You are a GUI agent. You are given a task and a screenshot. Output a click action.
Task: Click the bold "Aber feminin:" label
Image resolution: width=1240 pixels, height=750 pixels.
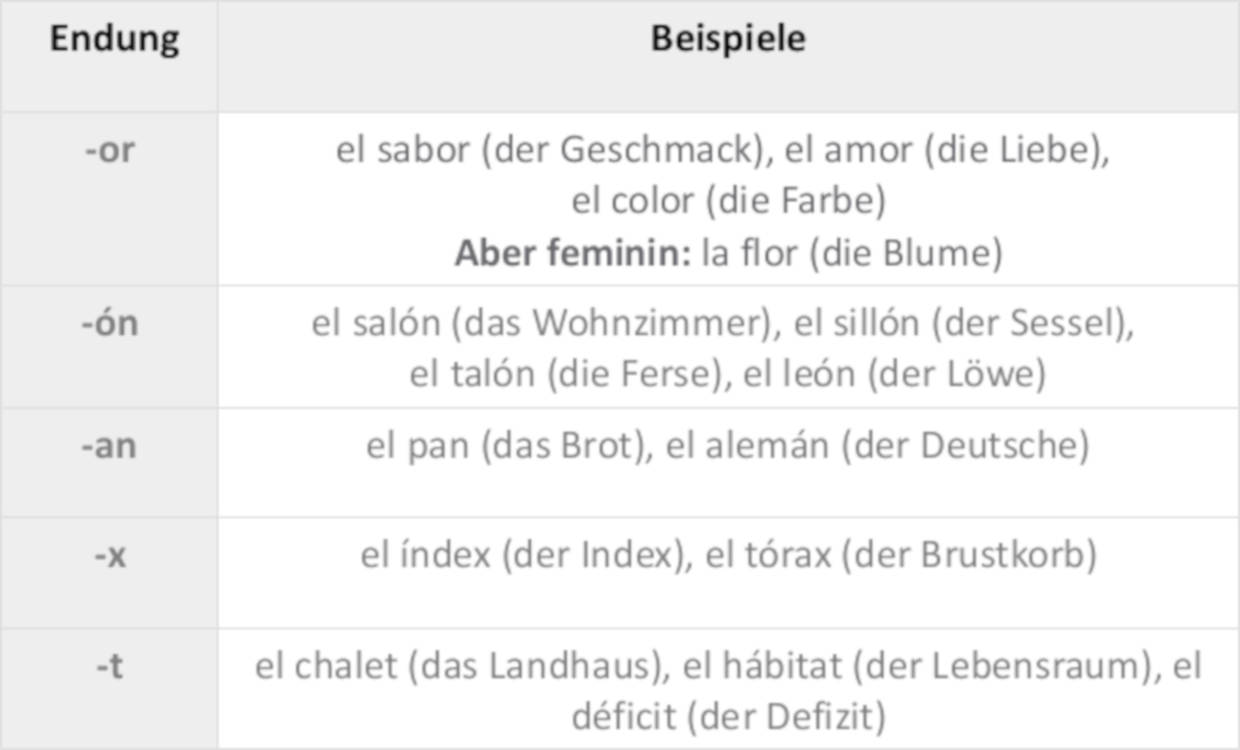(x=573, y=253)
